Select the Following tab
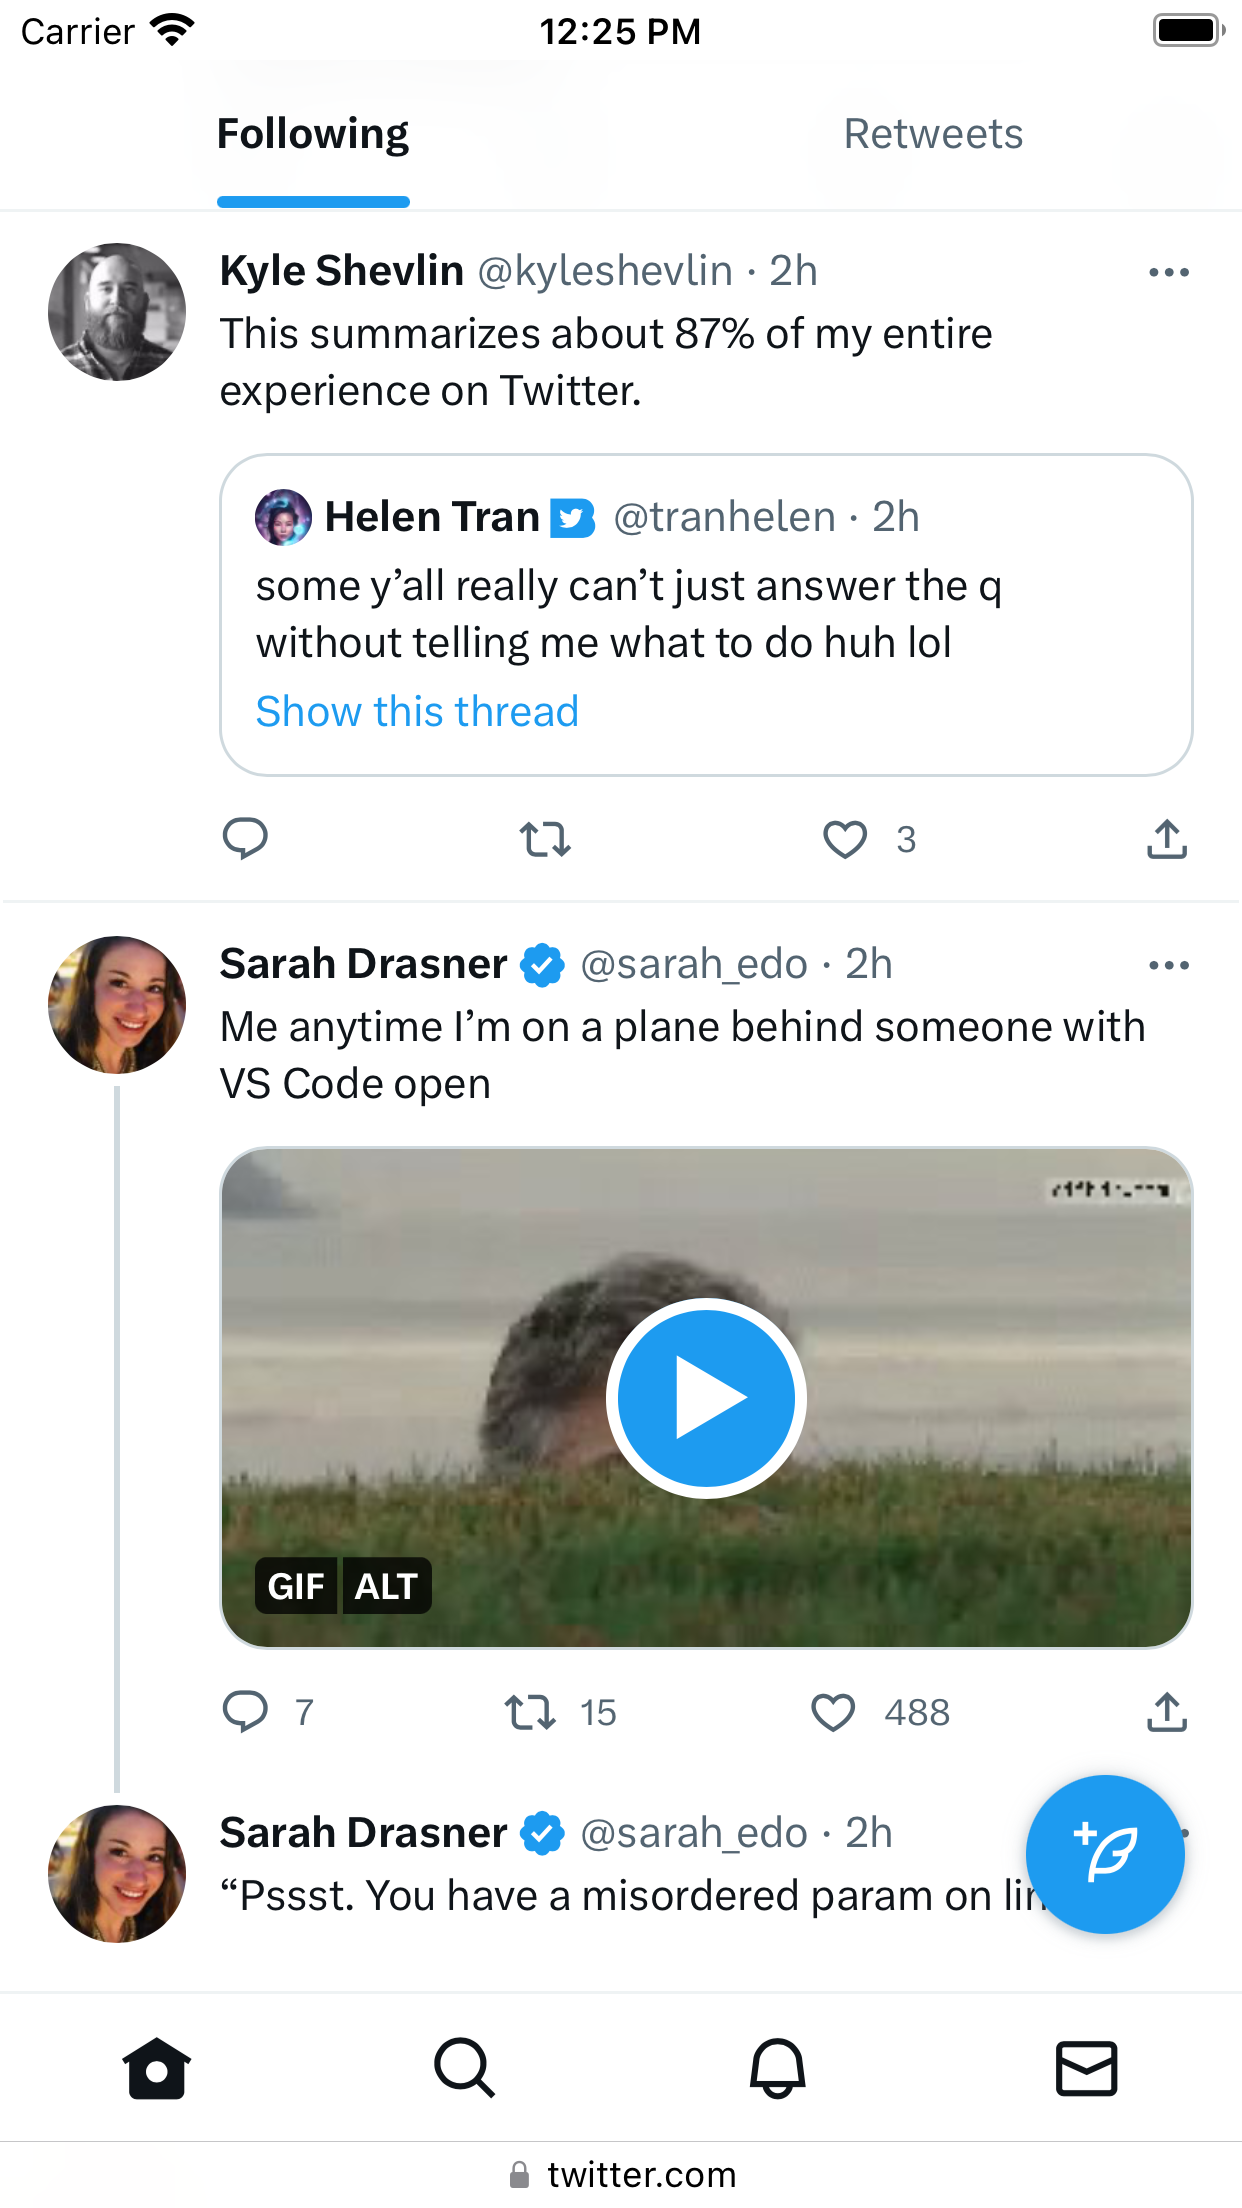 tap(313, 134)
